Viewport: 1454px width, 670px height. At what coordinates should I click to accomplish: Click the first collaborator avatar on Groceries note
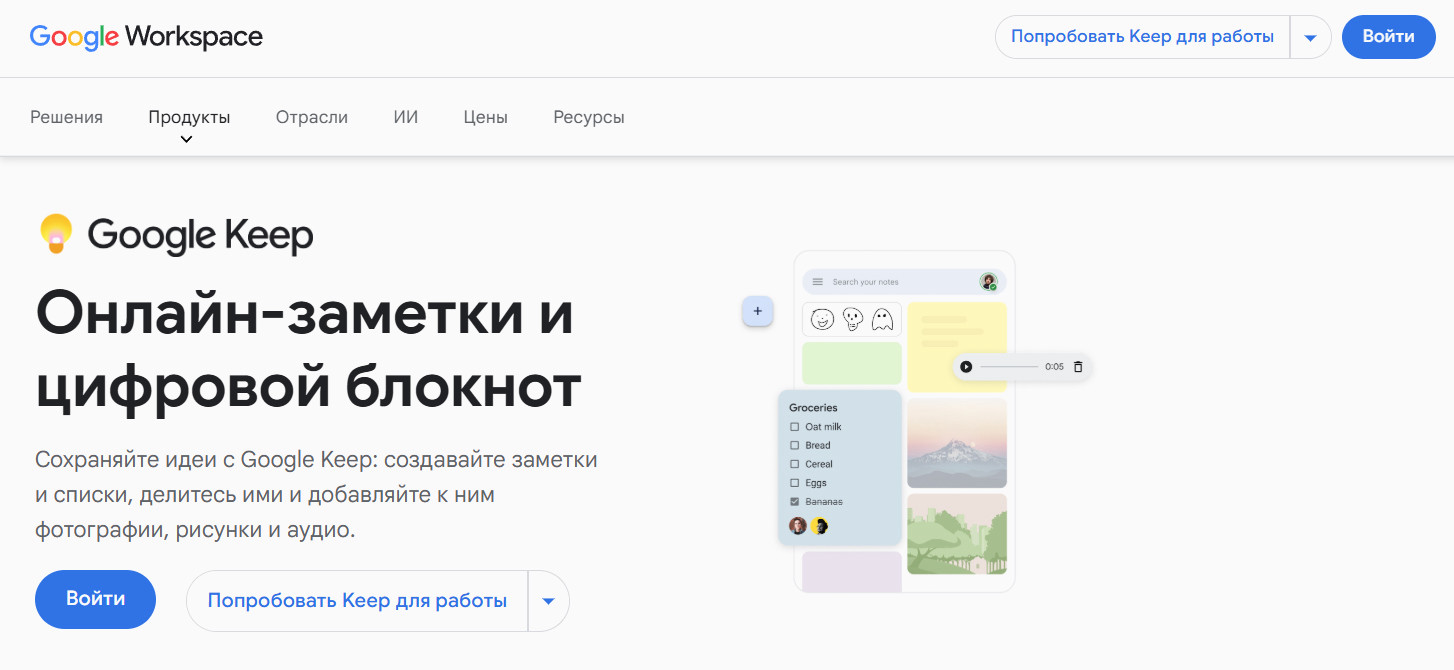coord(797,526)
